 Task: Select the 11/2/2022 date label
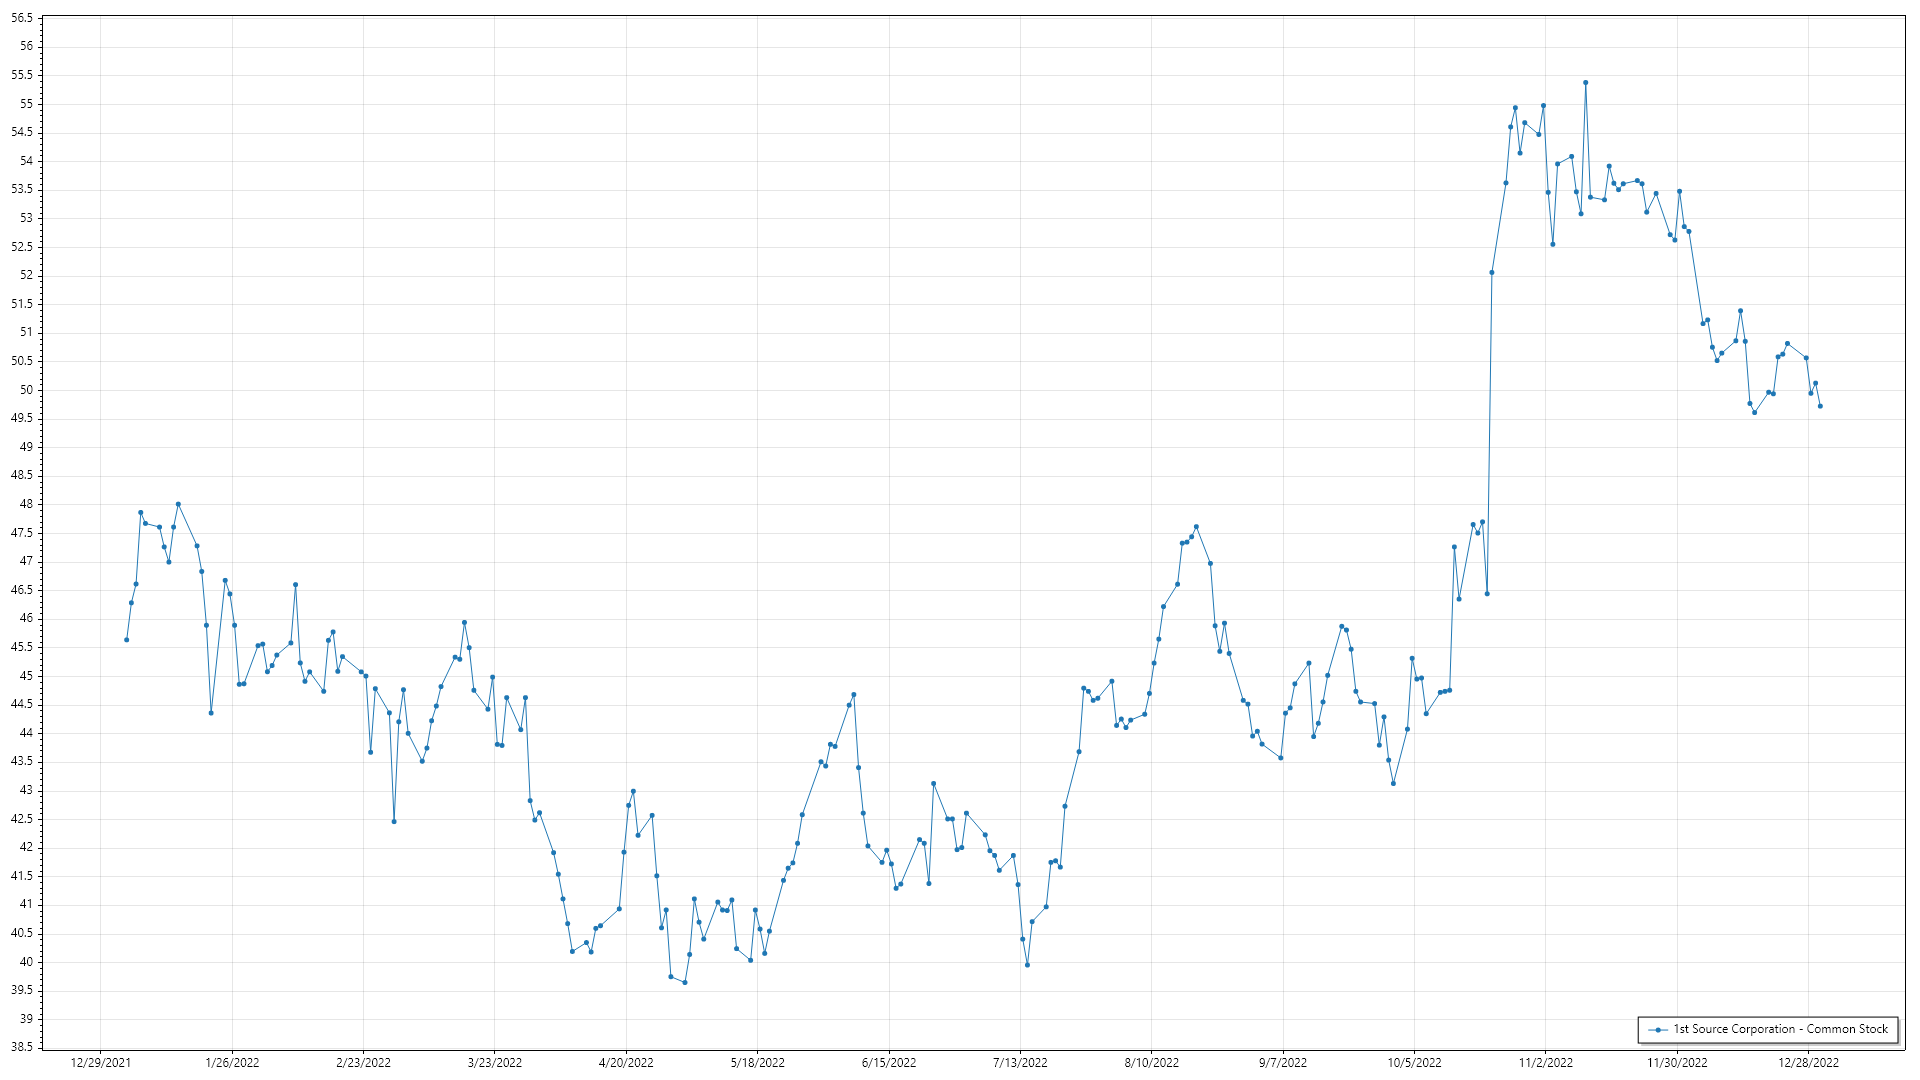click(1545, 1063)
